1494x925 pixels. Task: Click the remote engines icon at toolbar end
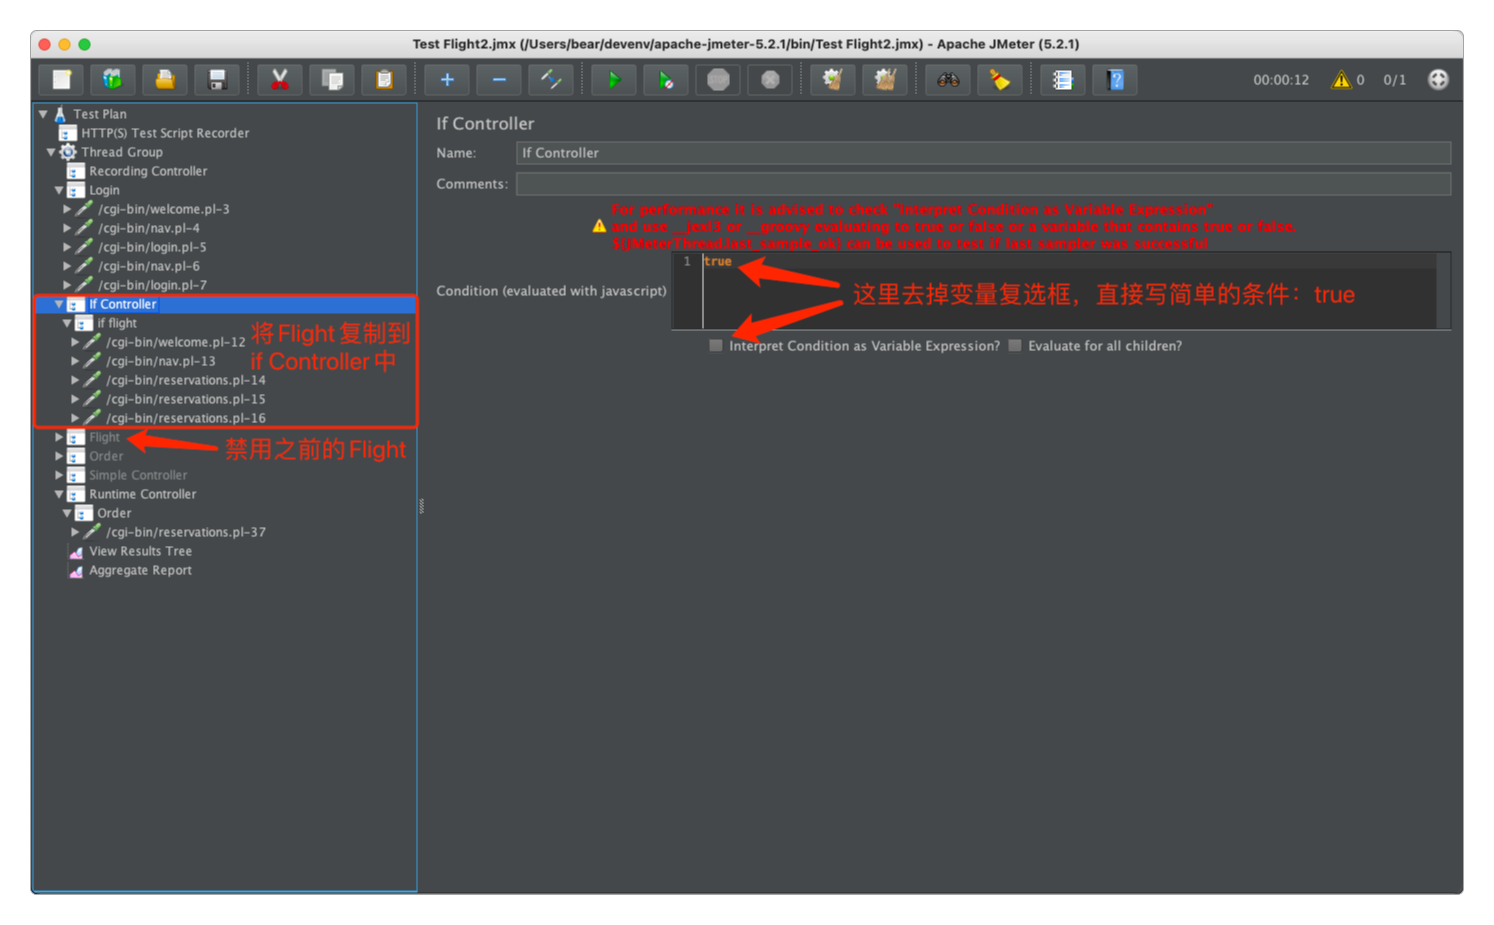(x=1438, y=80)
